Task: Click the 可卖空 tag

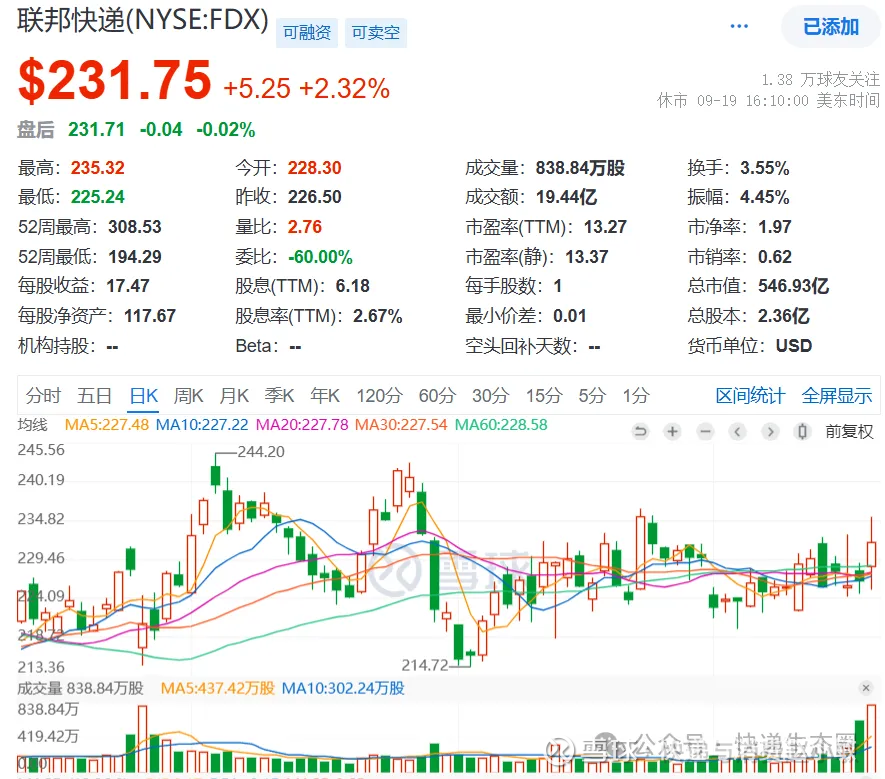Action: point(375,33)
